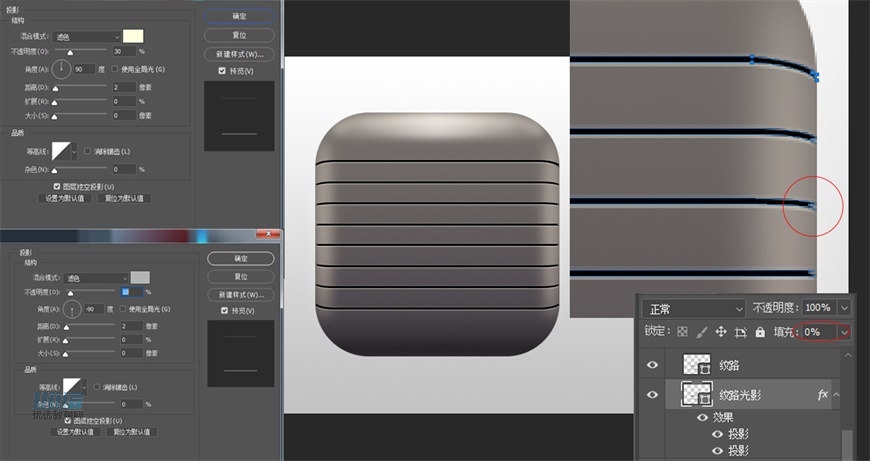Open the light yellow shadow color swatch

click(133, 37)
